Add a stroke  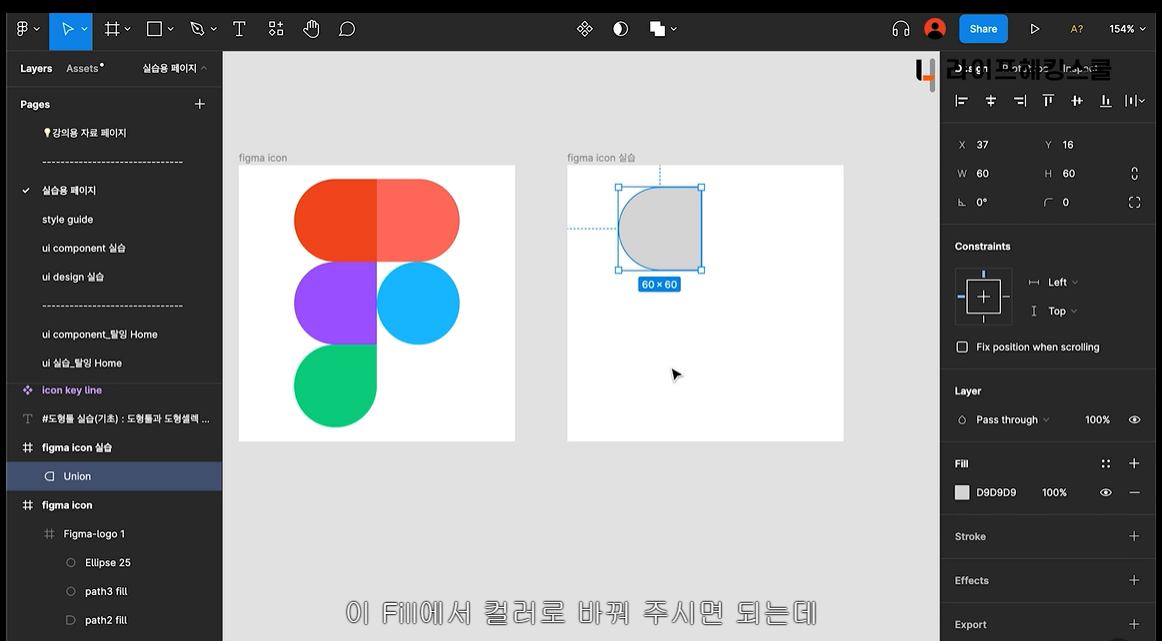(1134, 536)
